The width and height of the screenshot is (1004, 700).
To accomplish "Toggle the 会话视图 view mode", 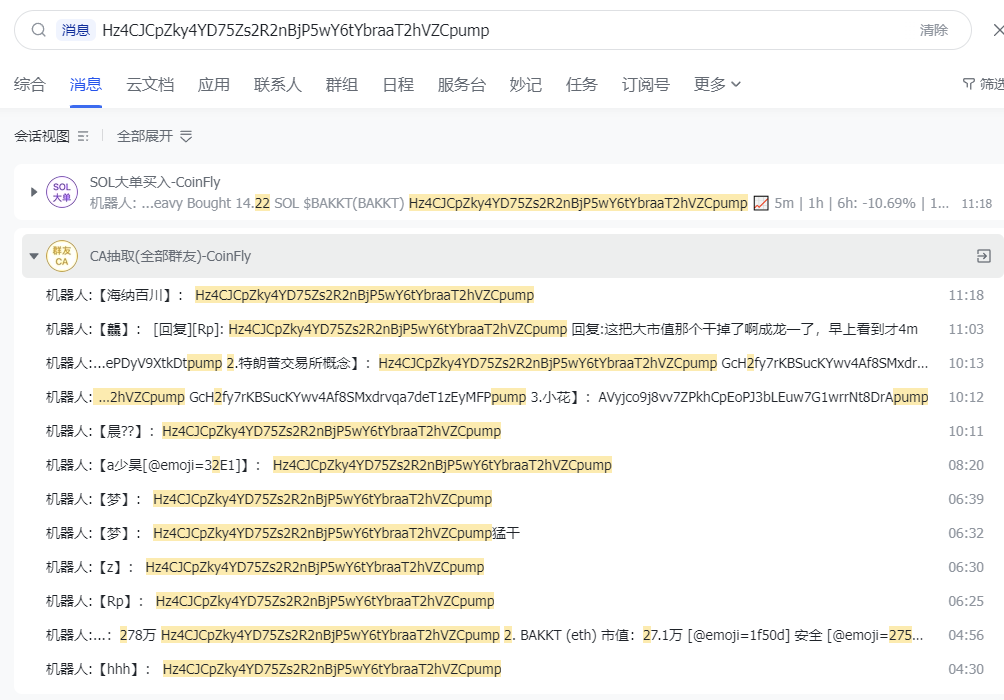I will (51, 136).
